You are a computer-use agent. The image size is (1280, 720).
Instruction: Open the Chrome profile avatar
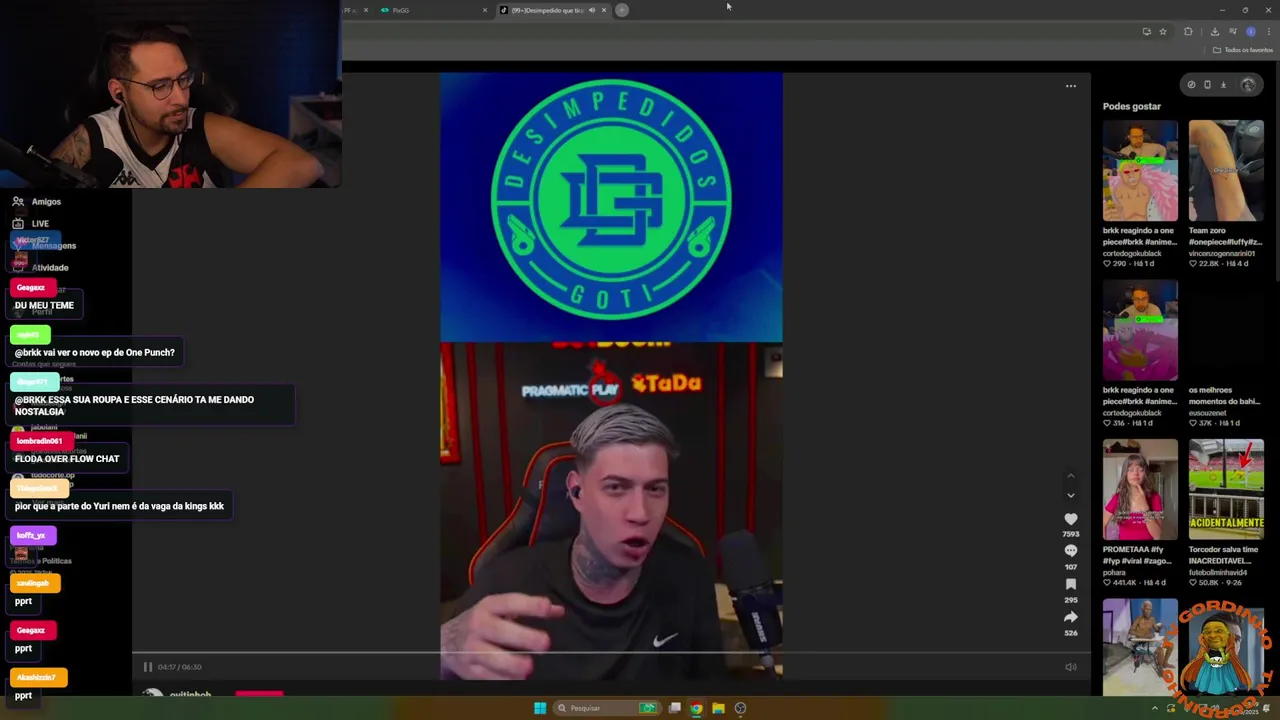click(x=1250, y=32)
